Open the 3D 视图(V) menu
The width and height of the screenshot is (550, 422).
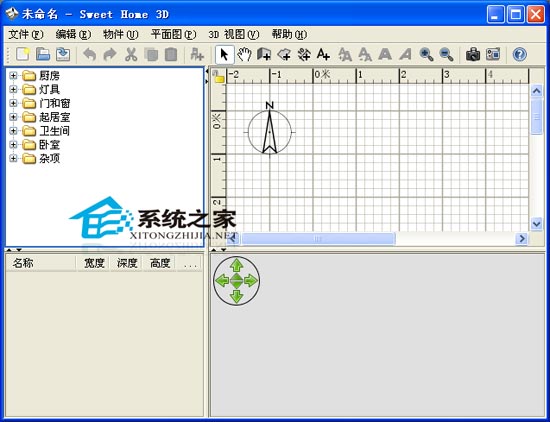234,34
